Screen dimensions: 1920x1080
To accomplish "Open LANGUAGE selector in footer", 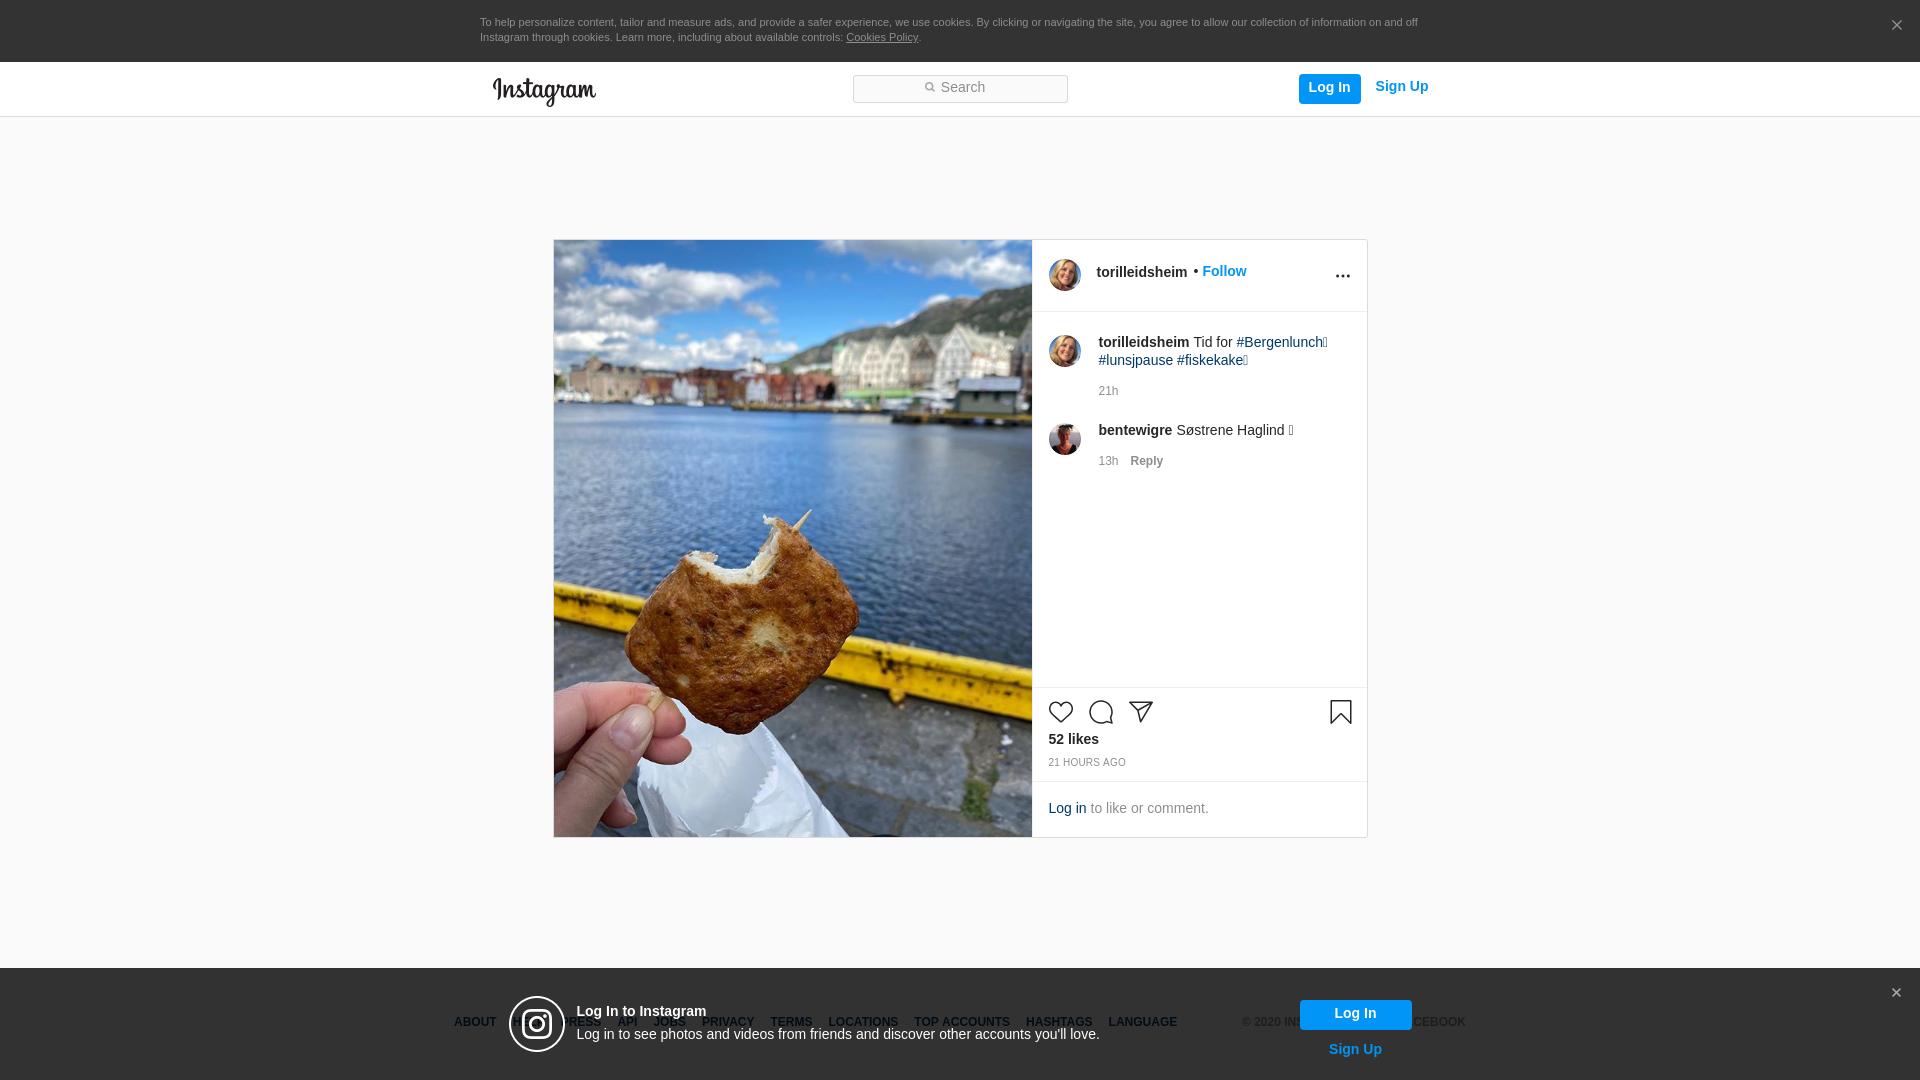I will (x=1142, y=1023).
